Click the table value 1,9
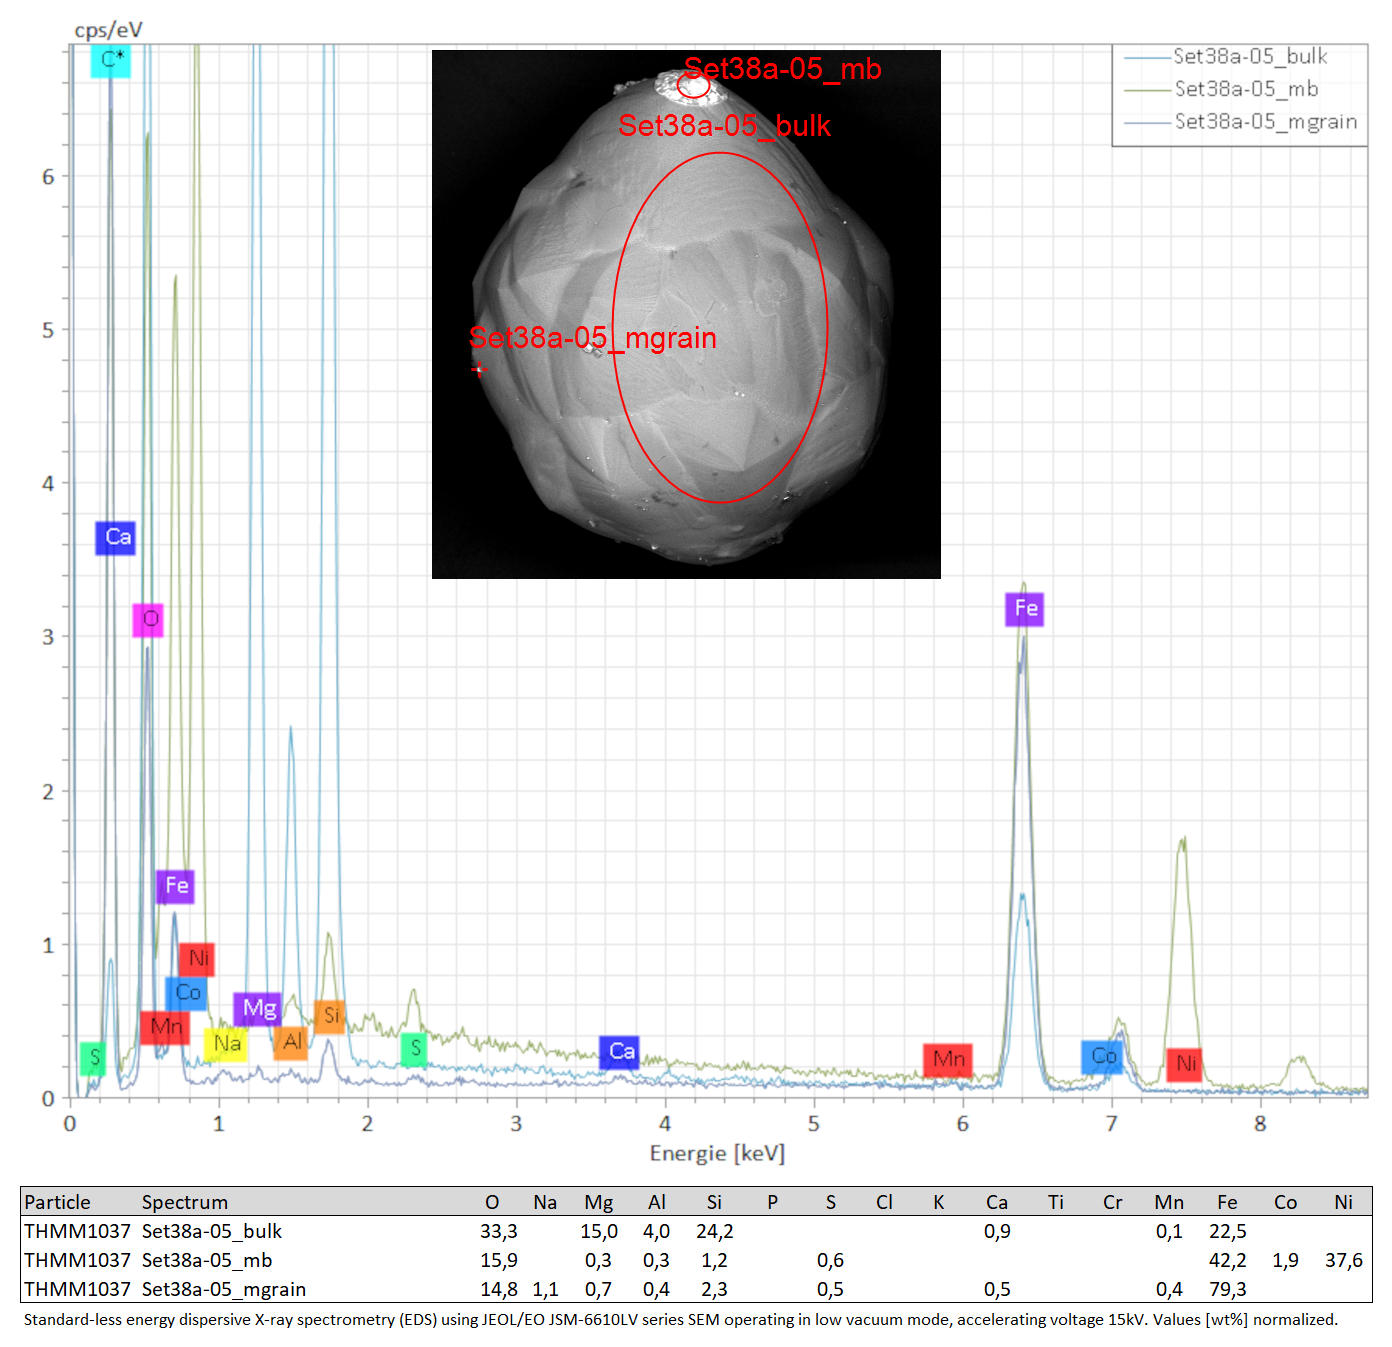1392x1347 pixels. [x=1285, y=1261]
